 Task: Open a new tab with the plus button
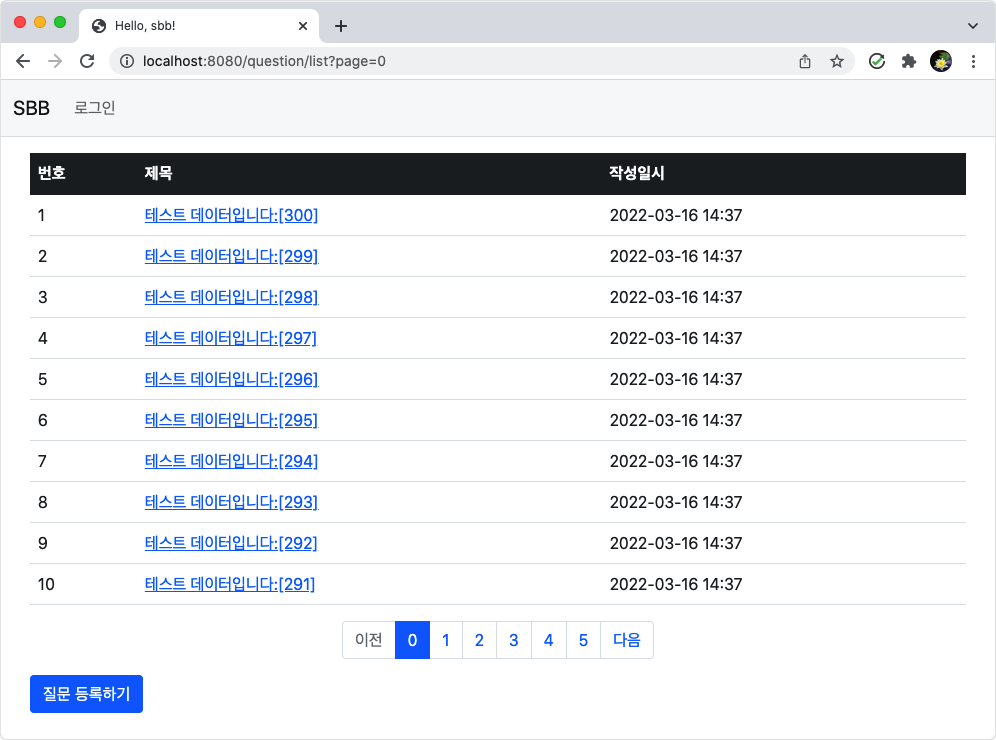tap(341, 26)
